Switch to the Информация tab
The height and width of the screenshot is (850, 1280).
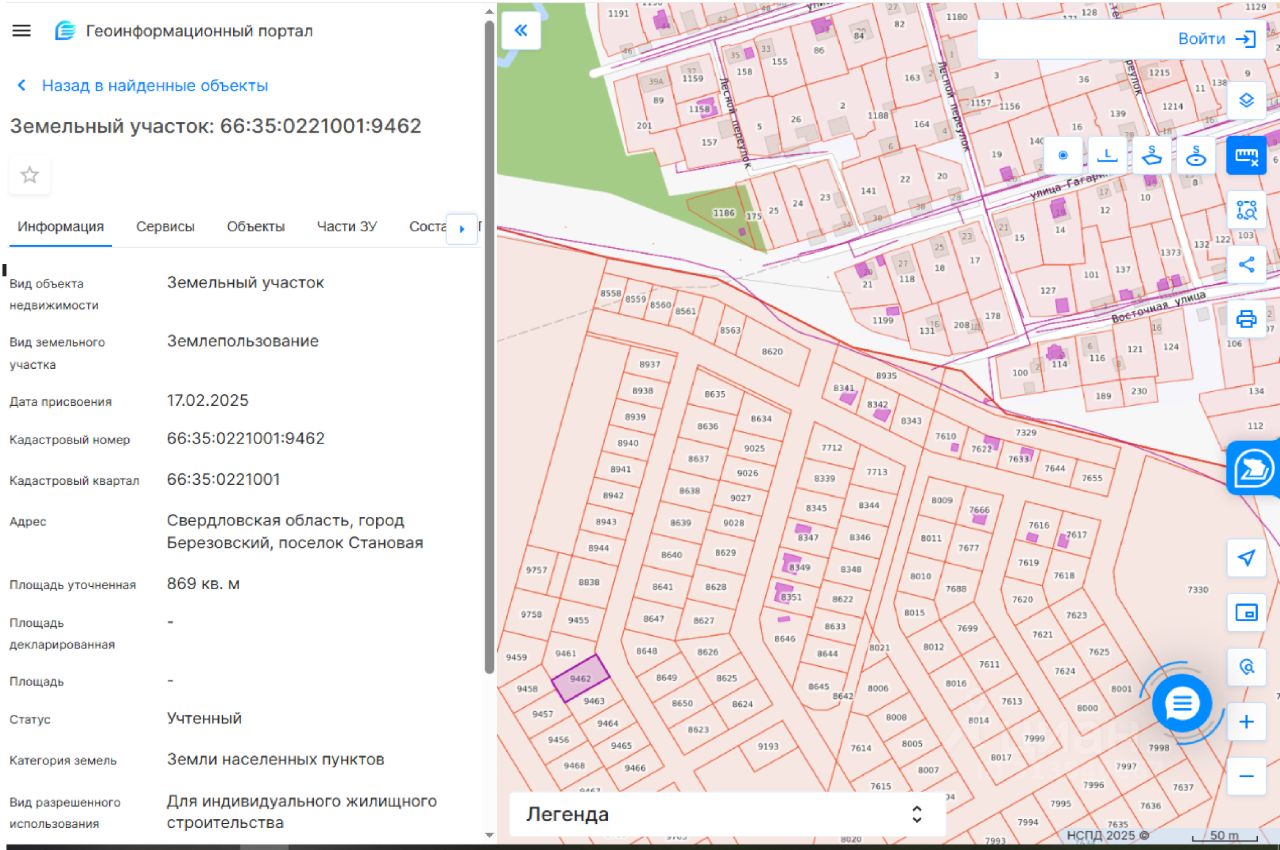61,227
